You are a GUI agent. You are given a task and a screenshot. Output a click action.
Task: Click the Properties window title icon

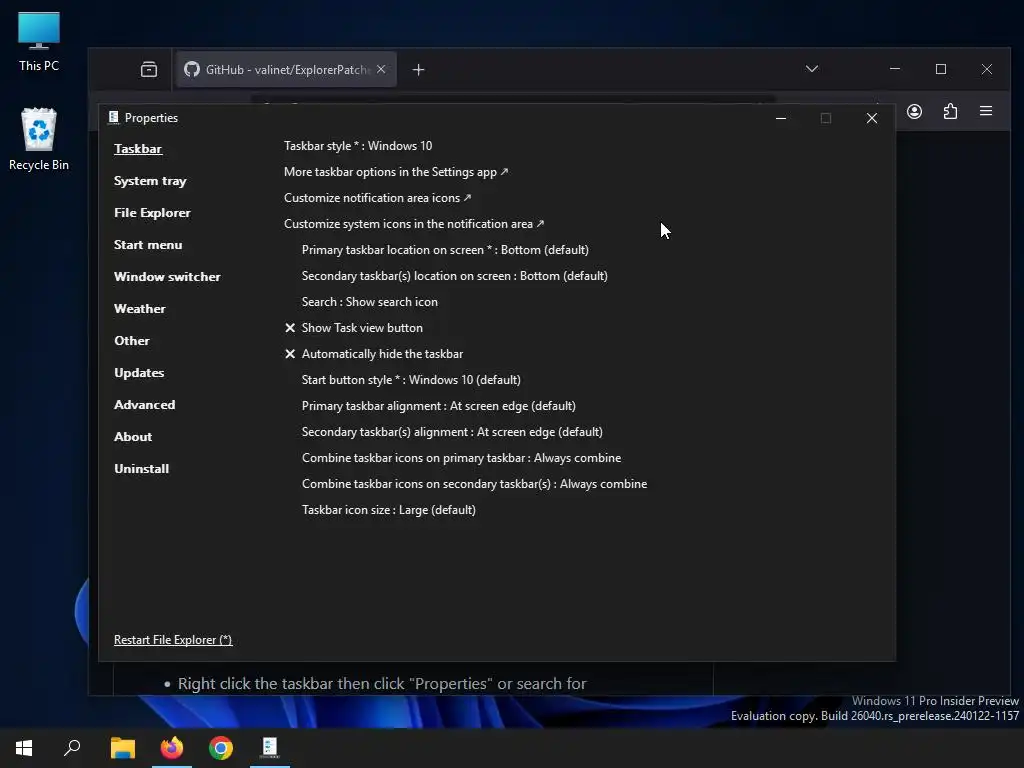point(113,118)
